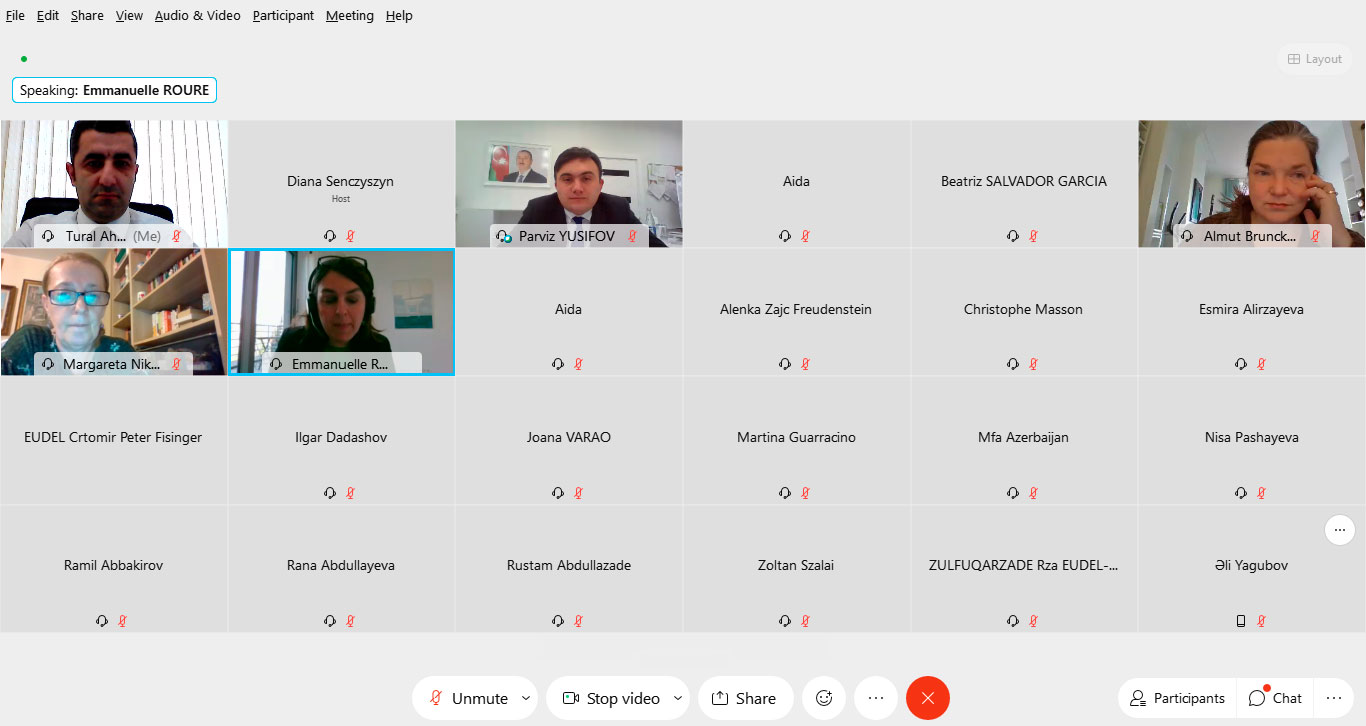Click headset icon on Emmanuelle ROURE video label

click(276, 364)
